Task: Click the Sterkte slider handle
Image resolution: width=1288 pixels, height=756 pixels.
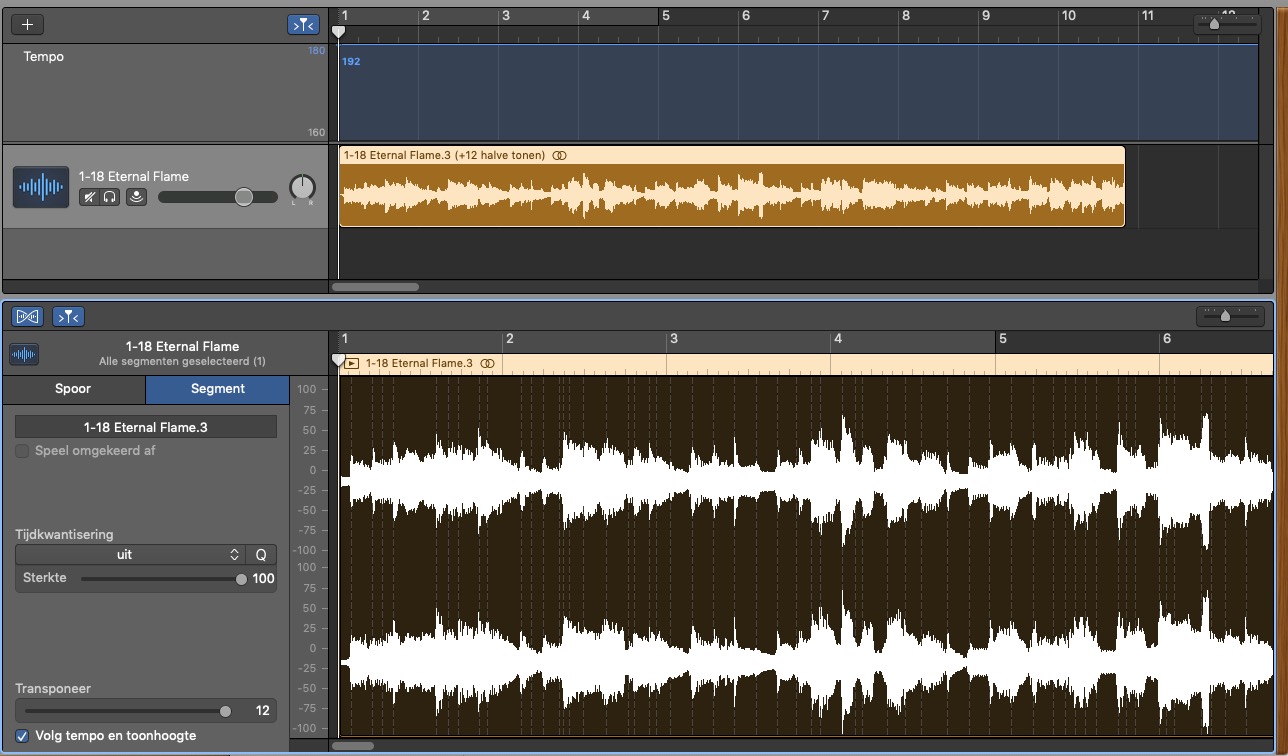Action: pos(241,579)
